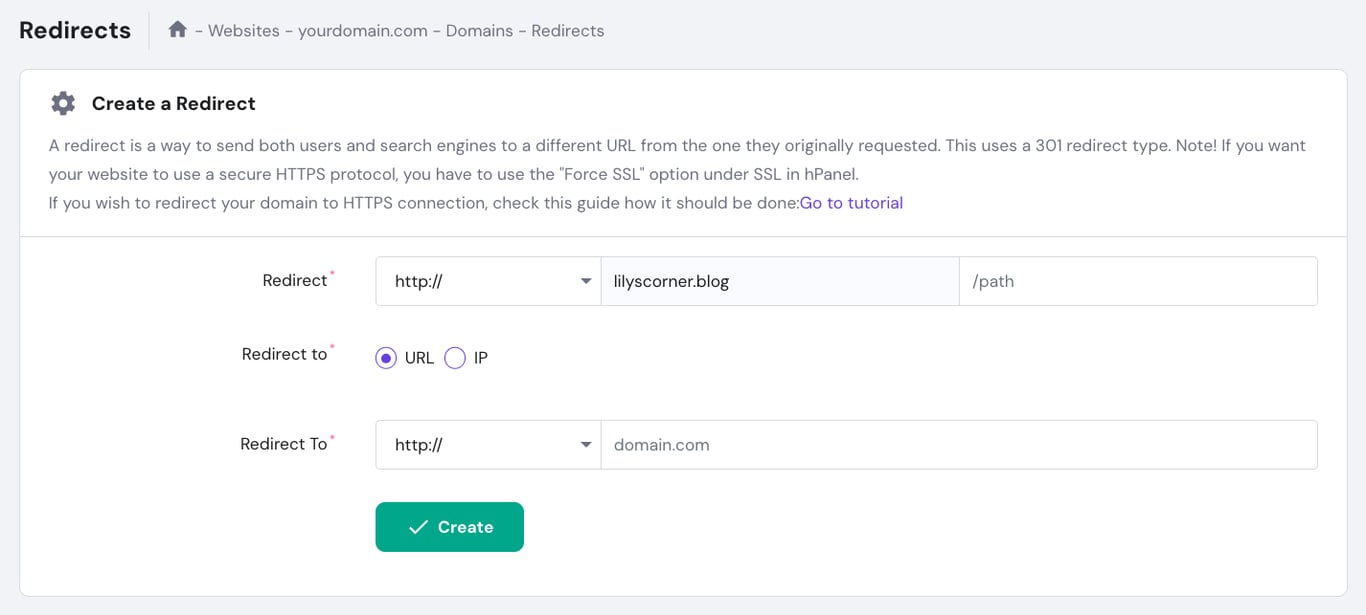Click the gear icon beside Create a Redirect
The height and width of the screenshot is (615, 1366).
click(62, 102)
